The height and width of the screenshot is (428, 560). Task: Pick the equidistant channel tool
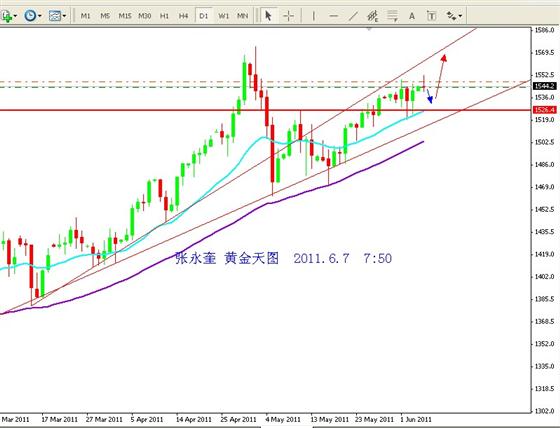point(372,16)
